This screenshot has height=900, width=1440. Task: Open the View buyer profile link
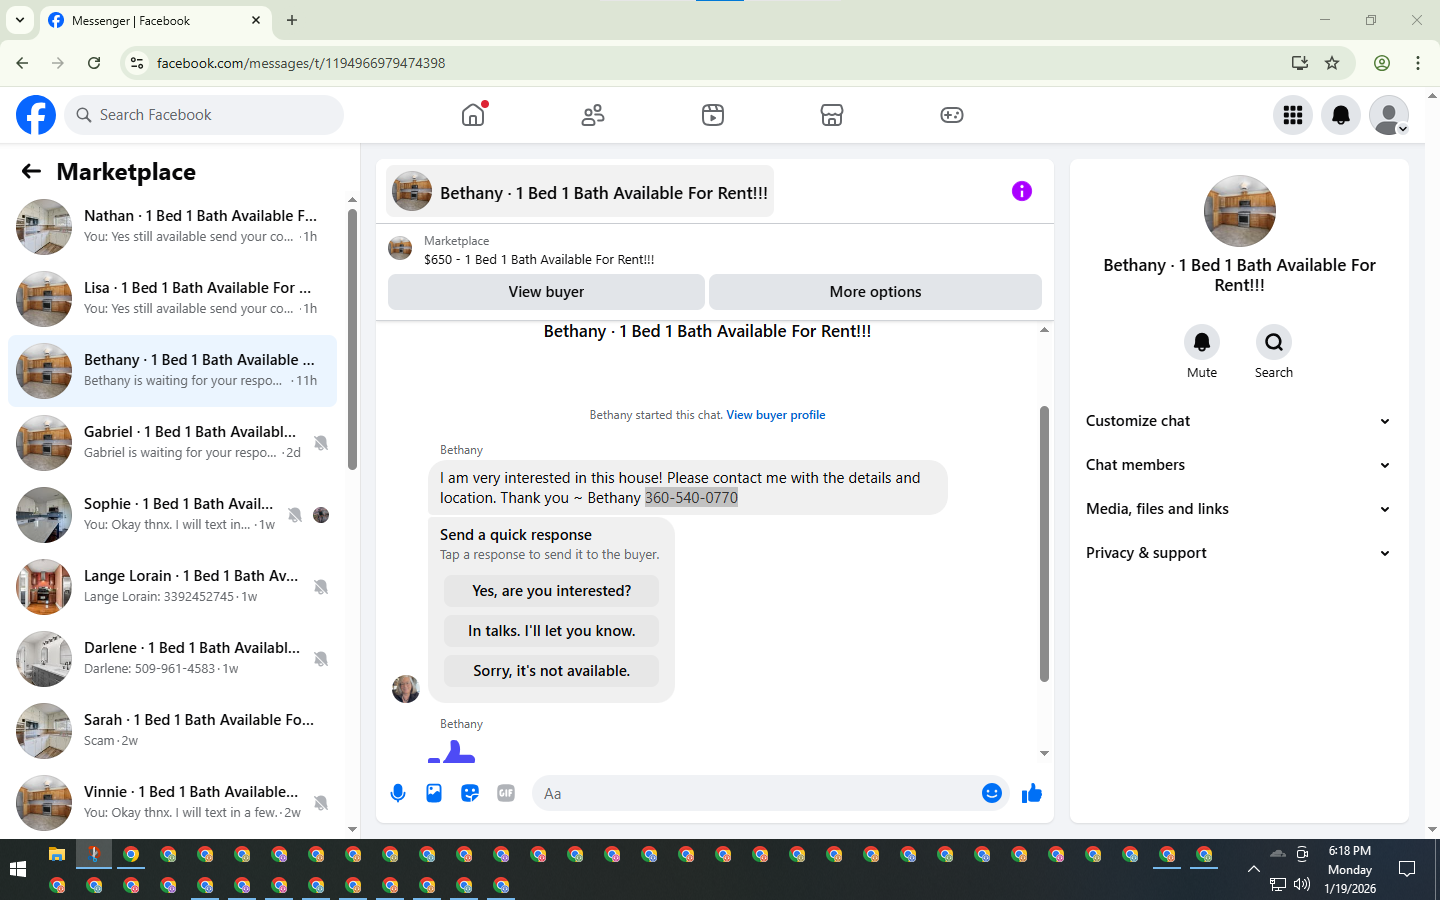776,415
